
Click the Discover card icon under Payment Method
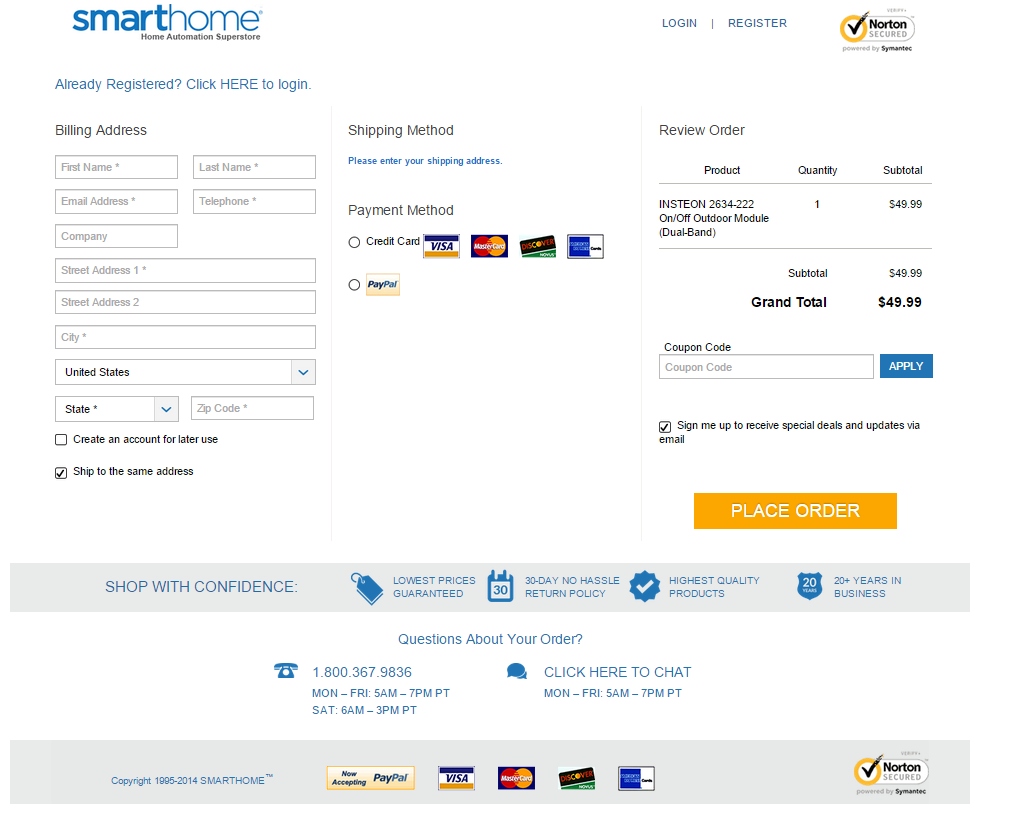537,247
